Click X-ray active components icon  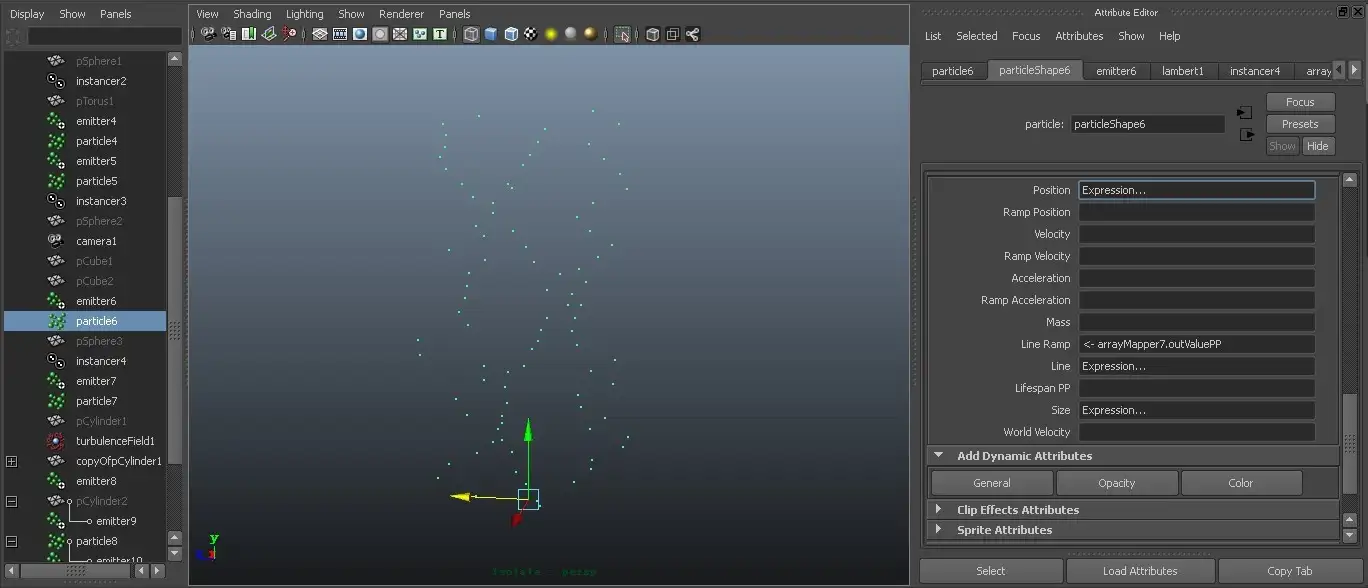pos(673,34)
